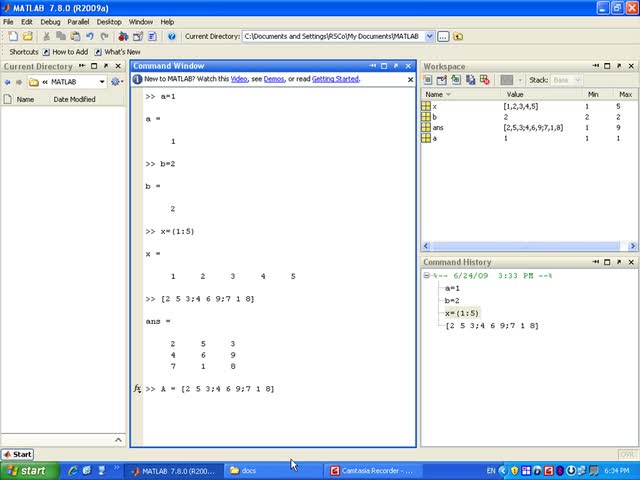Open the Video link in info bar

(x=239, y=79)
